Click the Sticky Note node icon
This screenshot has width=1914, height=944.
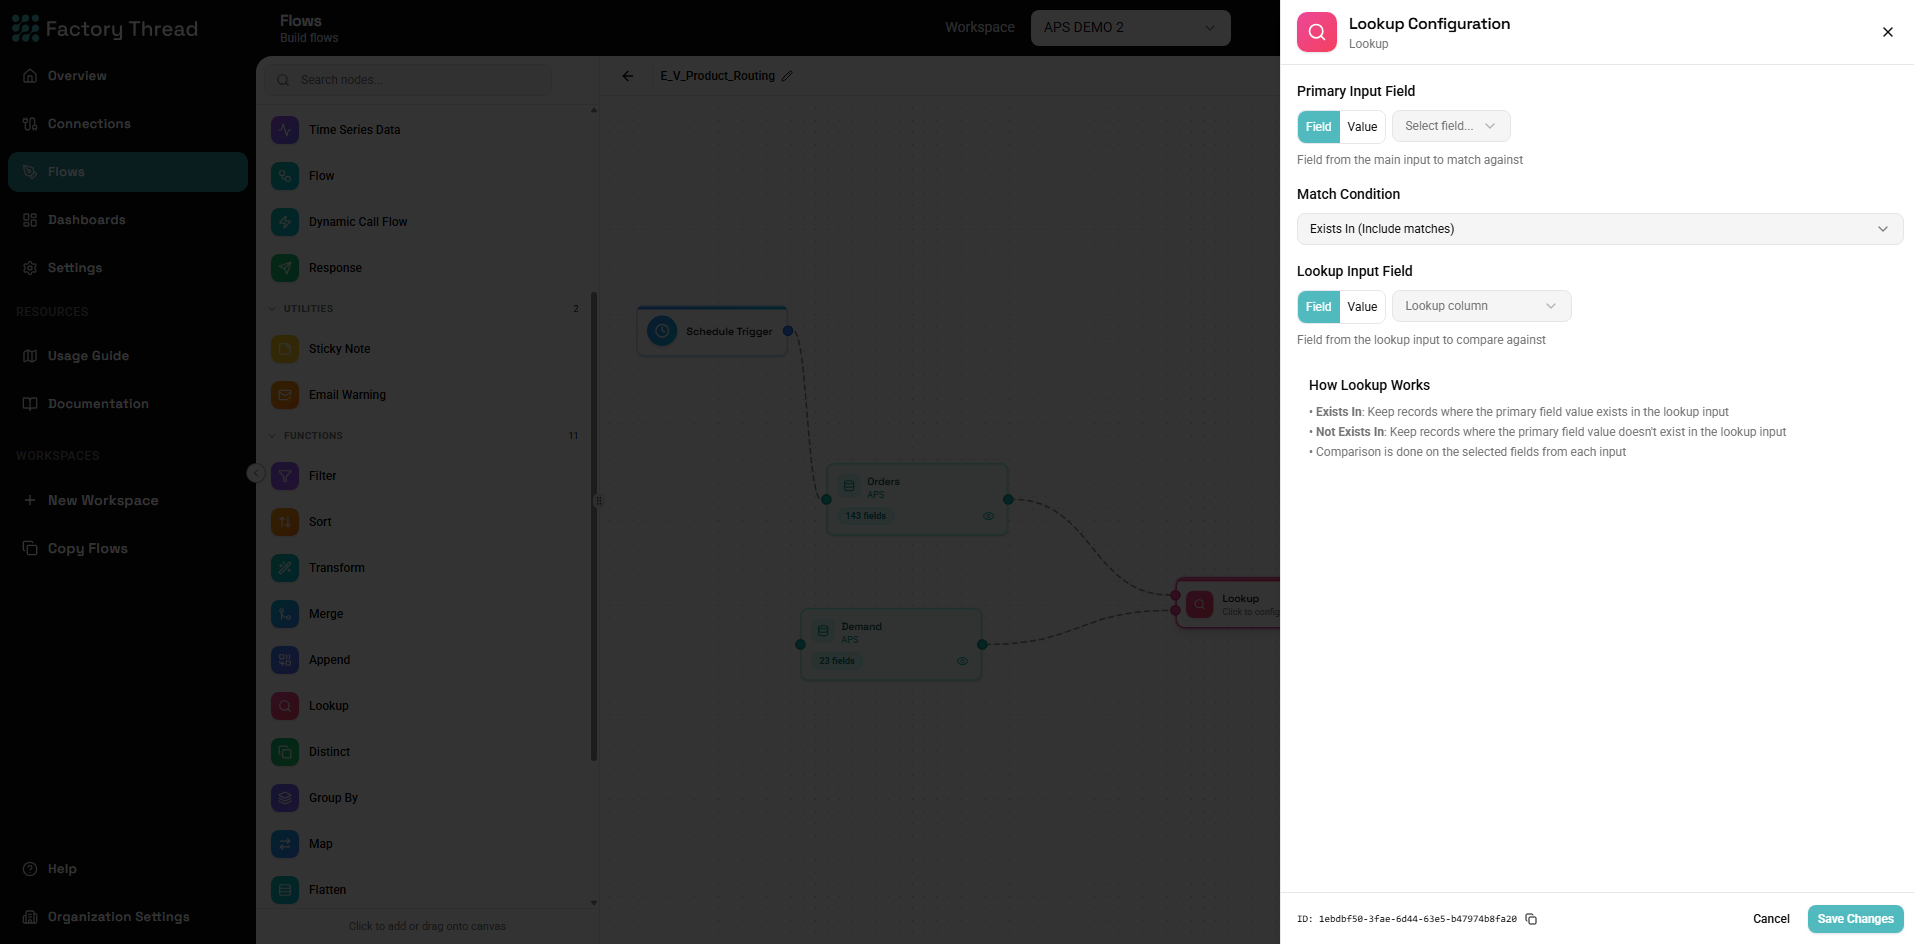285,349
